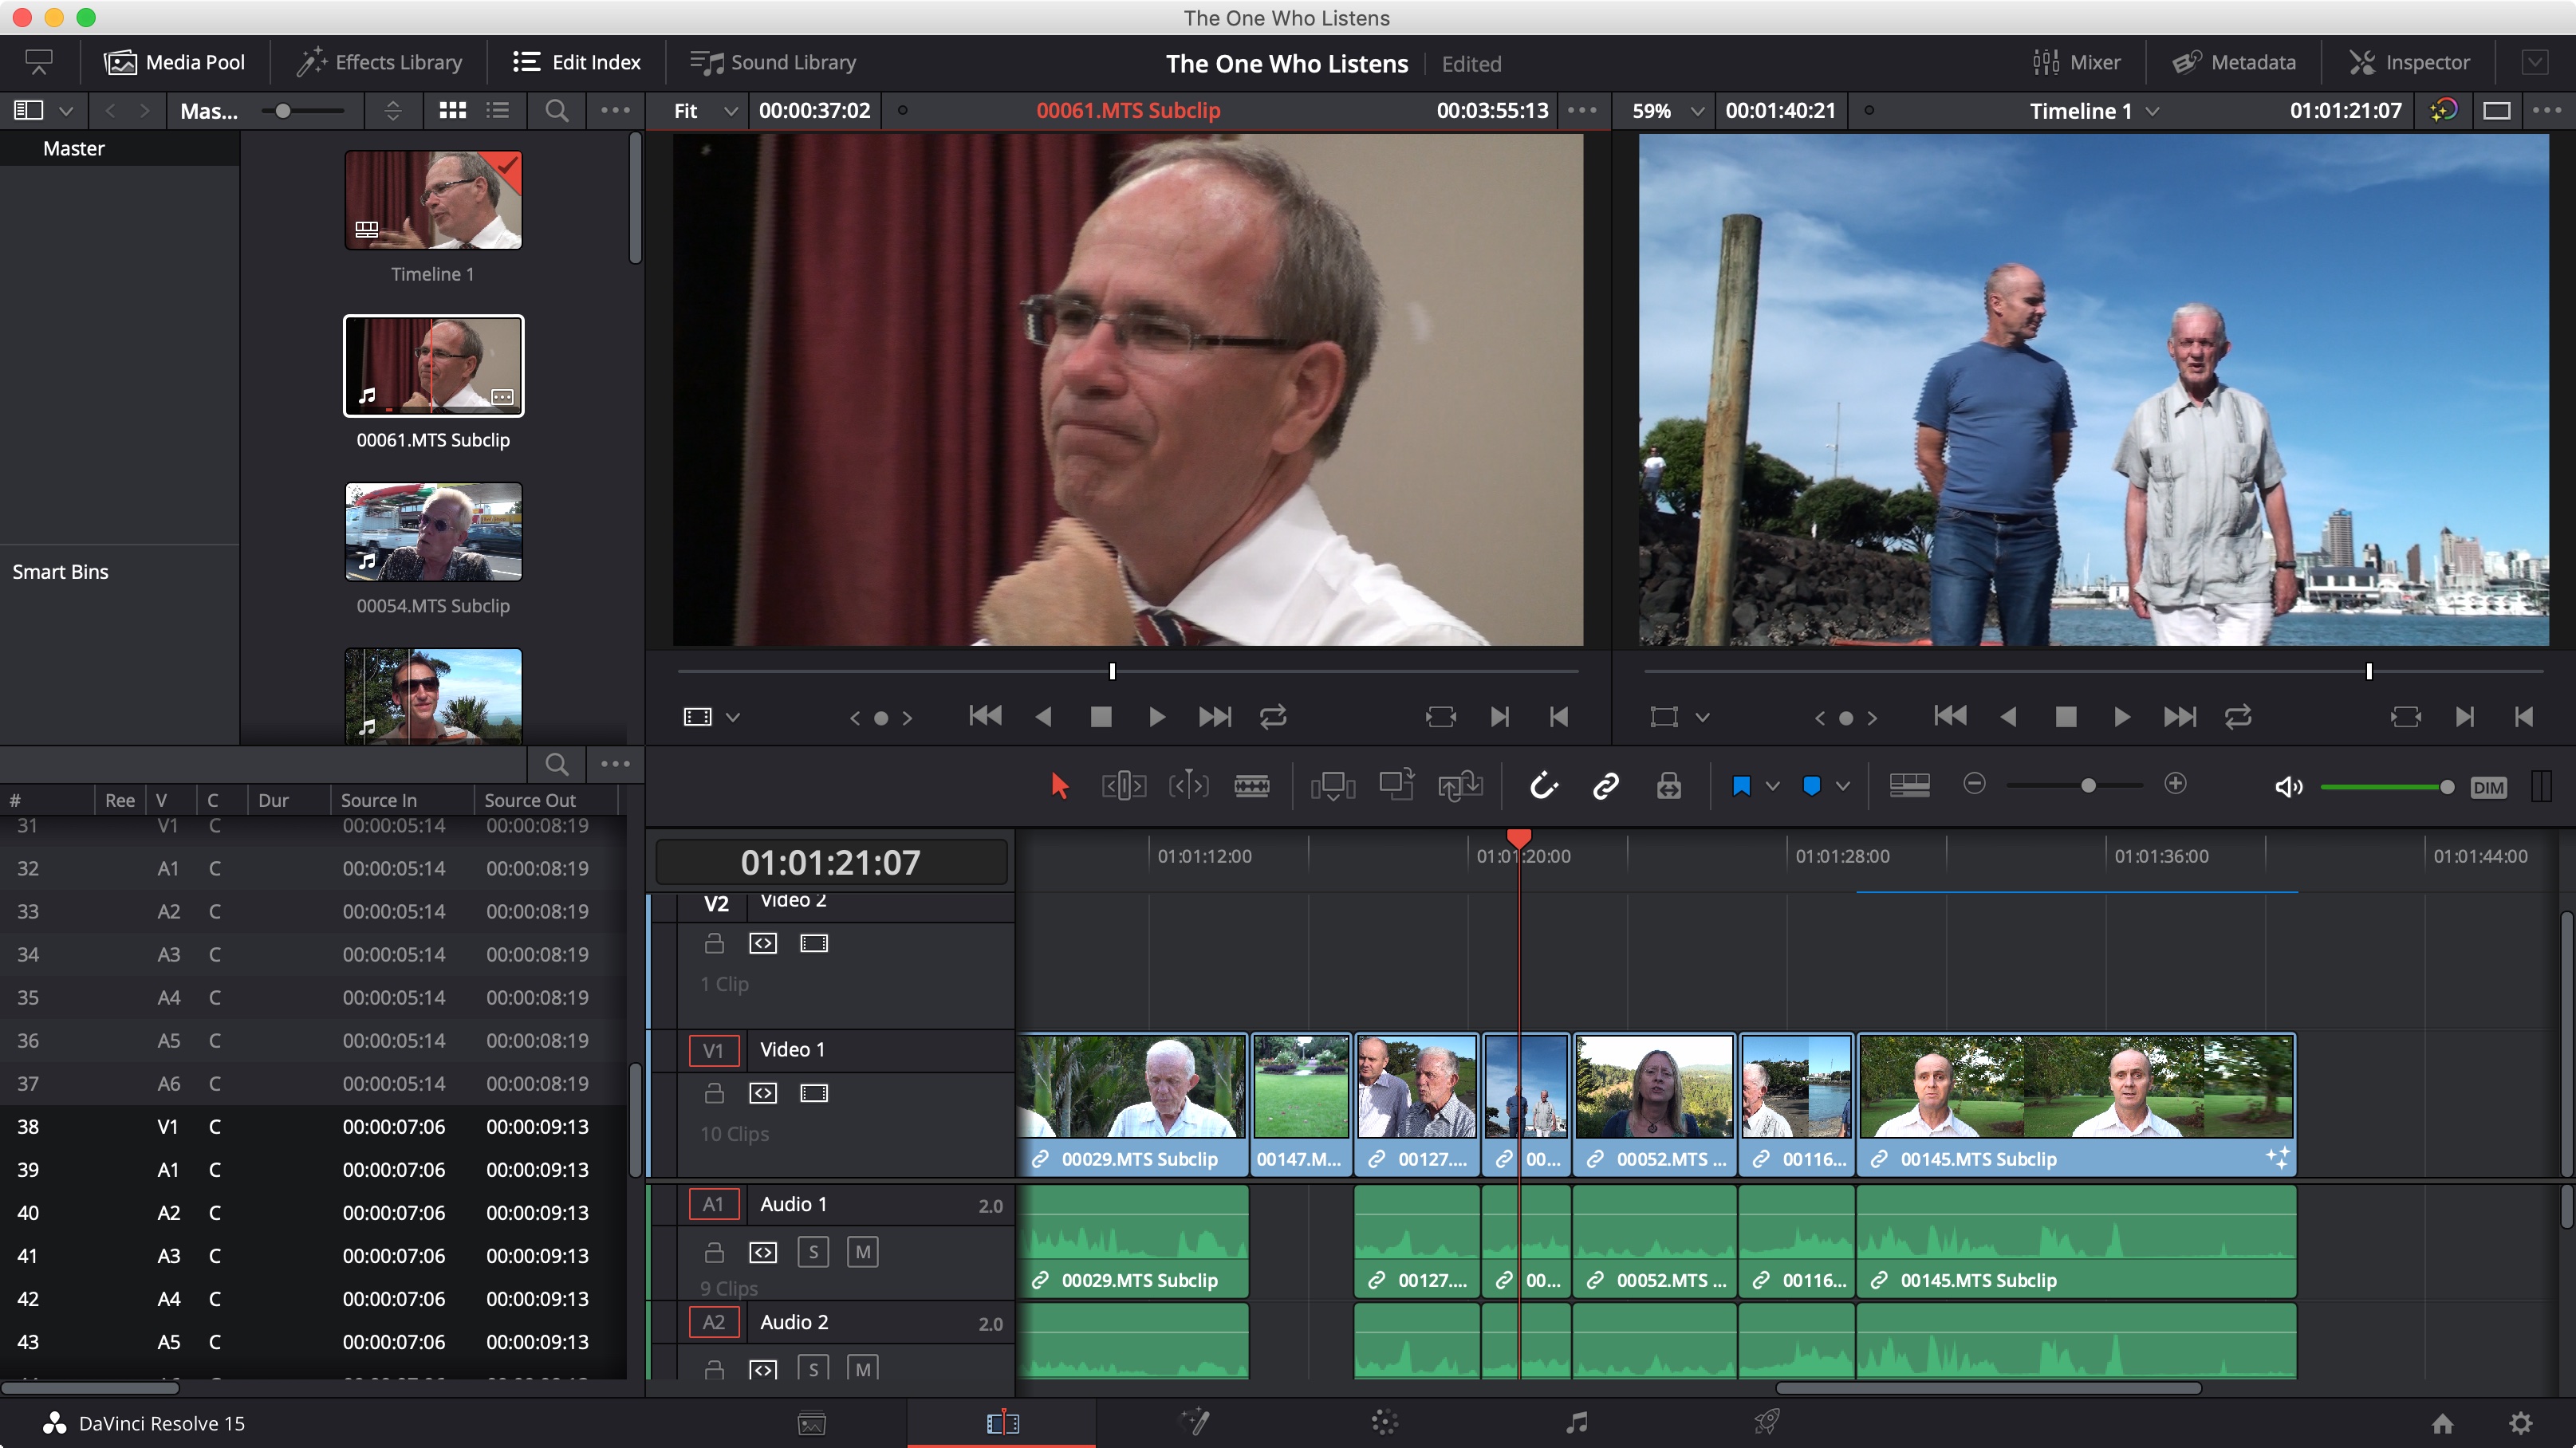Toggle loop in timeline viewer

(x=2238, y=716)
